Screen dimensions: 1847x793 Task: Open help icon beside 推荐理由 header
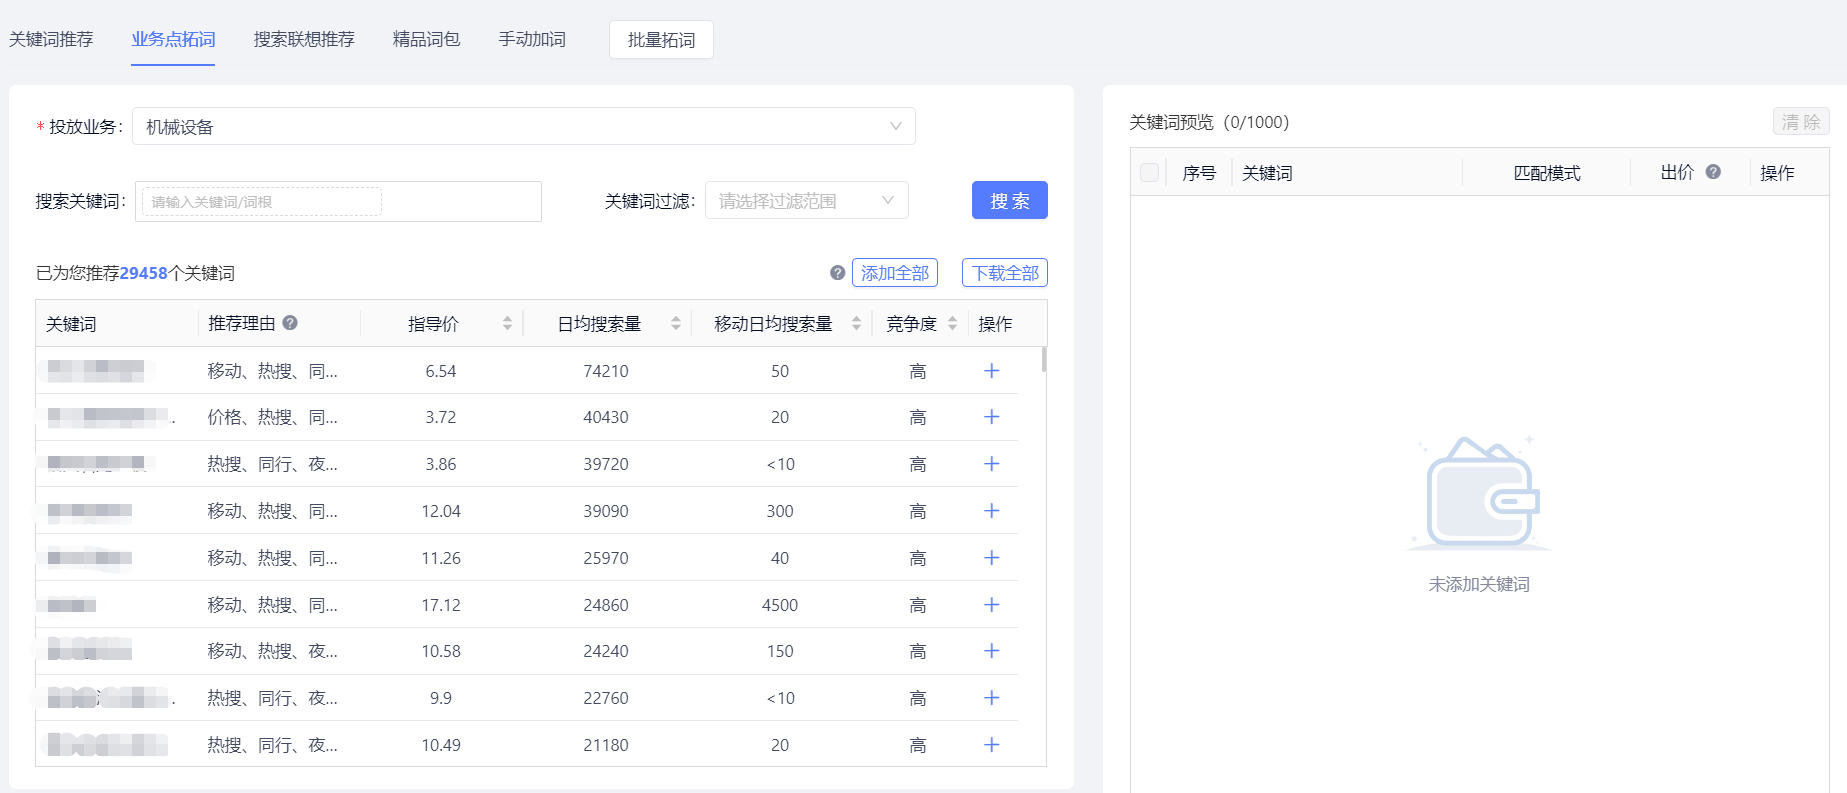(290, 323)
